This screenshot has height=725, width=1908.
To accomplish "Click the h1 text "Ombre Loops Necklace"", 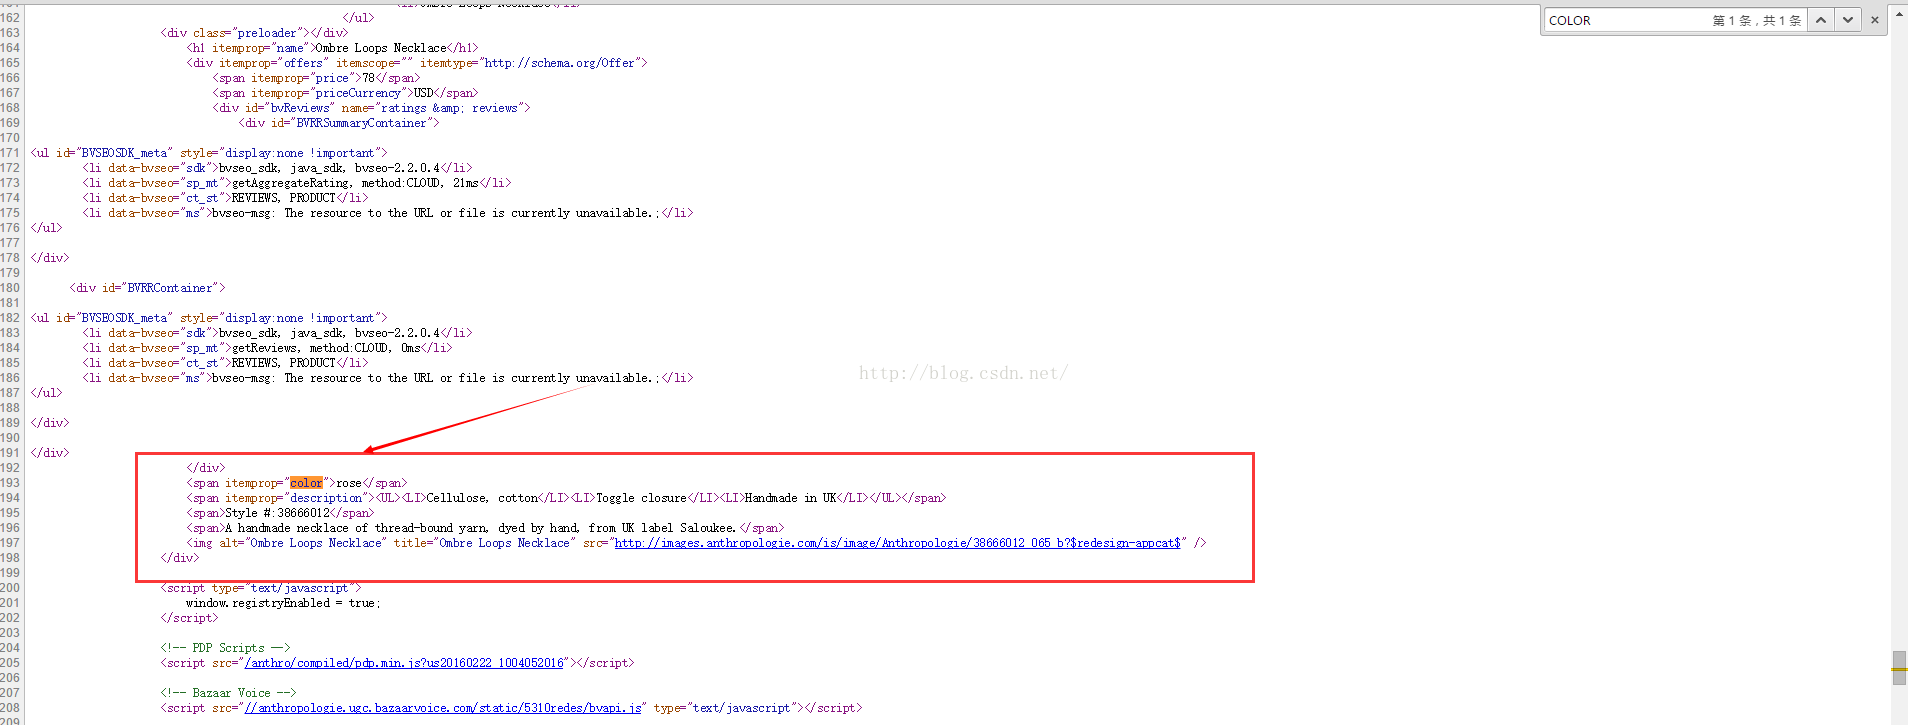I will [381, 48].
